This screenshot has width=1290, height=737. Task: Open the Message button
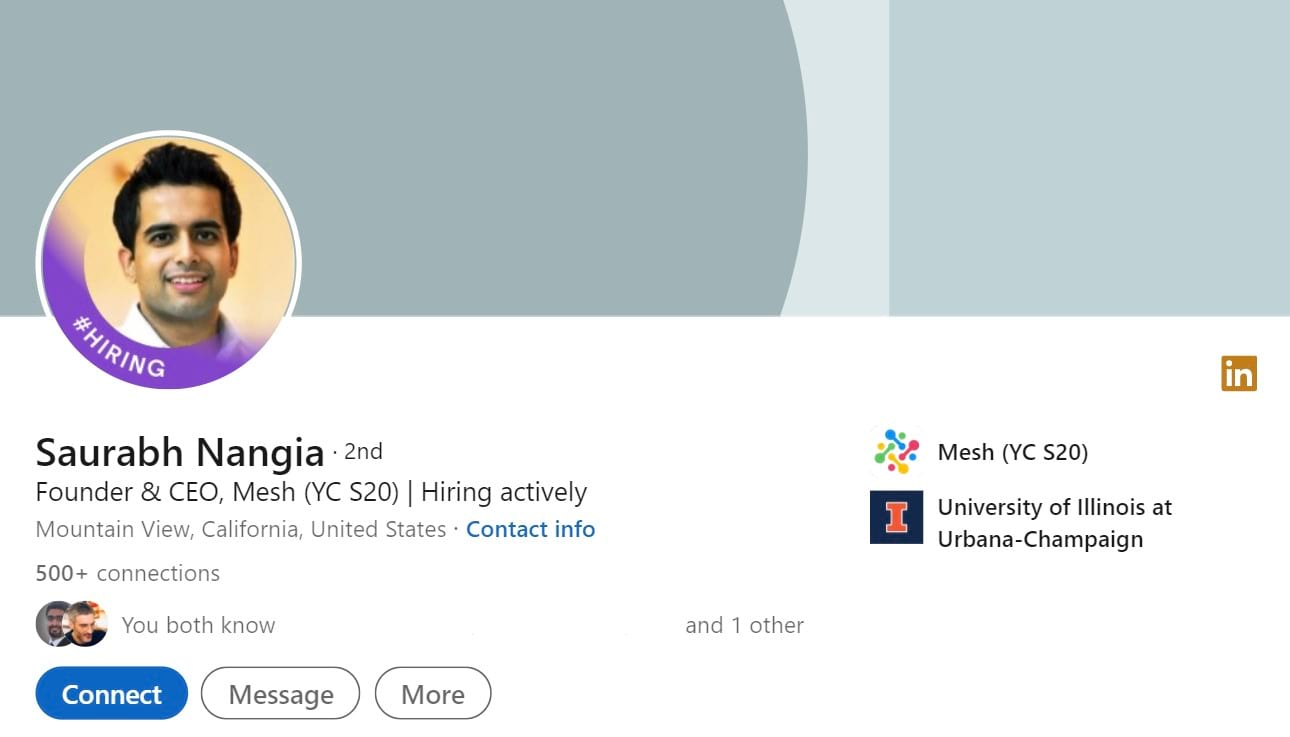point(280,693)
